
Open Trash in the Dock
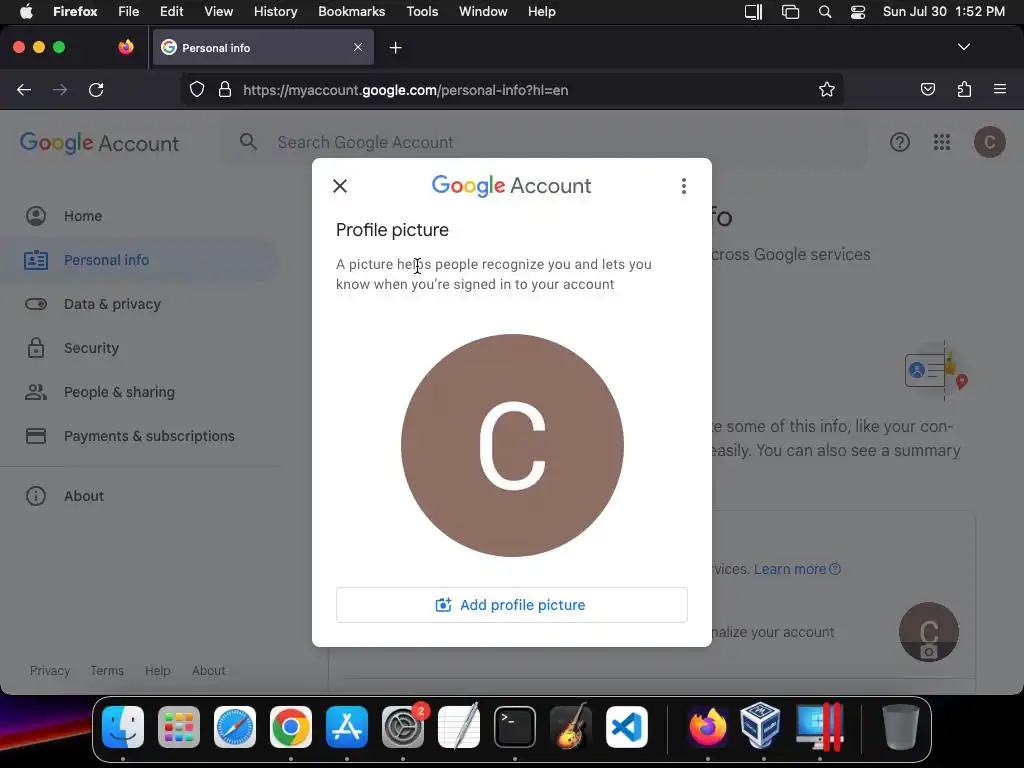901,727
